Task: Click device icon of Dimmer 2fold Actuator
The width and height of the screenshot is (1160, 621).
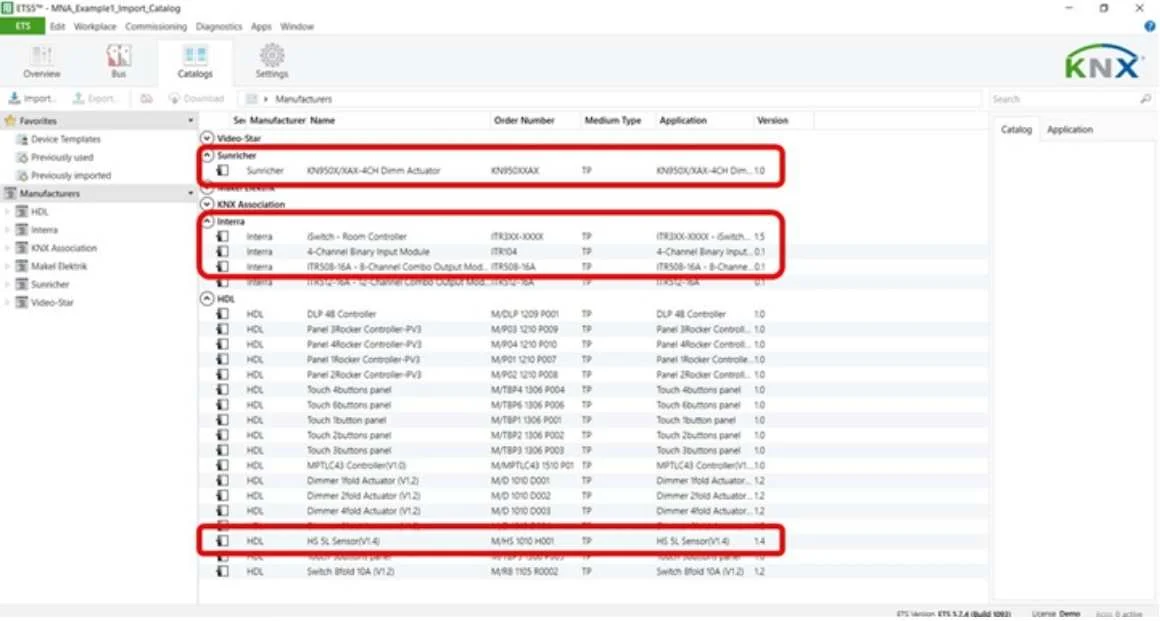Action: coord(222,496)
